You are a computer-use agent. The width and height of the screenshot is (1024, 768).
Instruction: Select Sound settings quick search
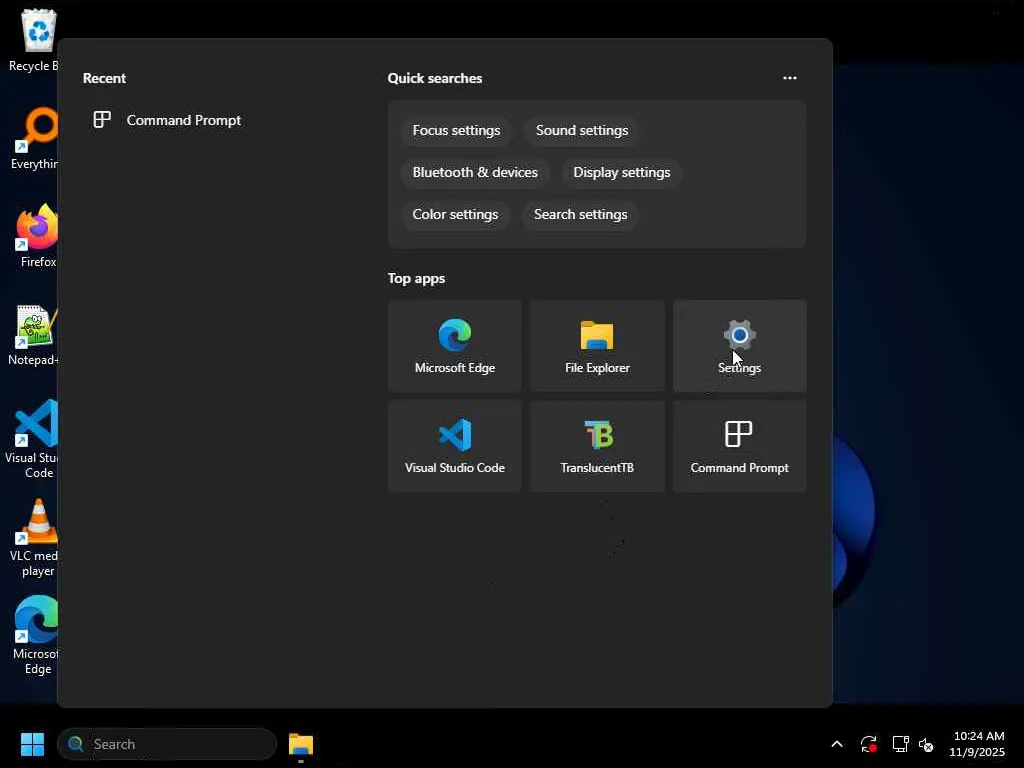point(582,131)
